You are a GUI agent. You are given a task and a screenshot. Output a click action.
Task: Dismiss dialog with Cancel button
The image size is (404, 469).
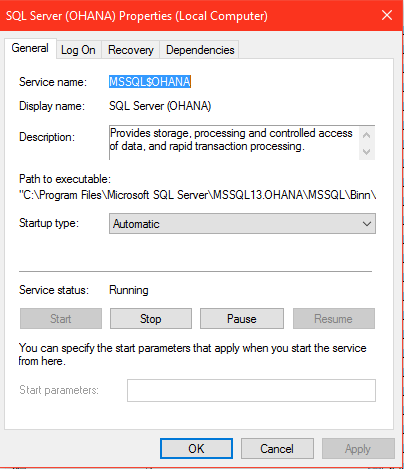point(277,449)
